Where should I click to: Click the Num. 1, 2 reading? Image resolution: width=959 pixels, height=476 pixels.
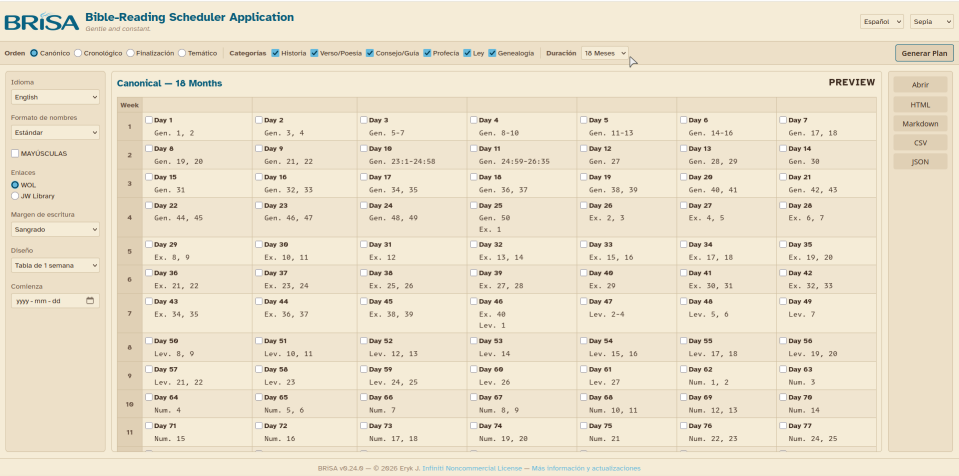point(709,382)
